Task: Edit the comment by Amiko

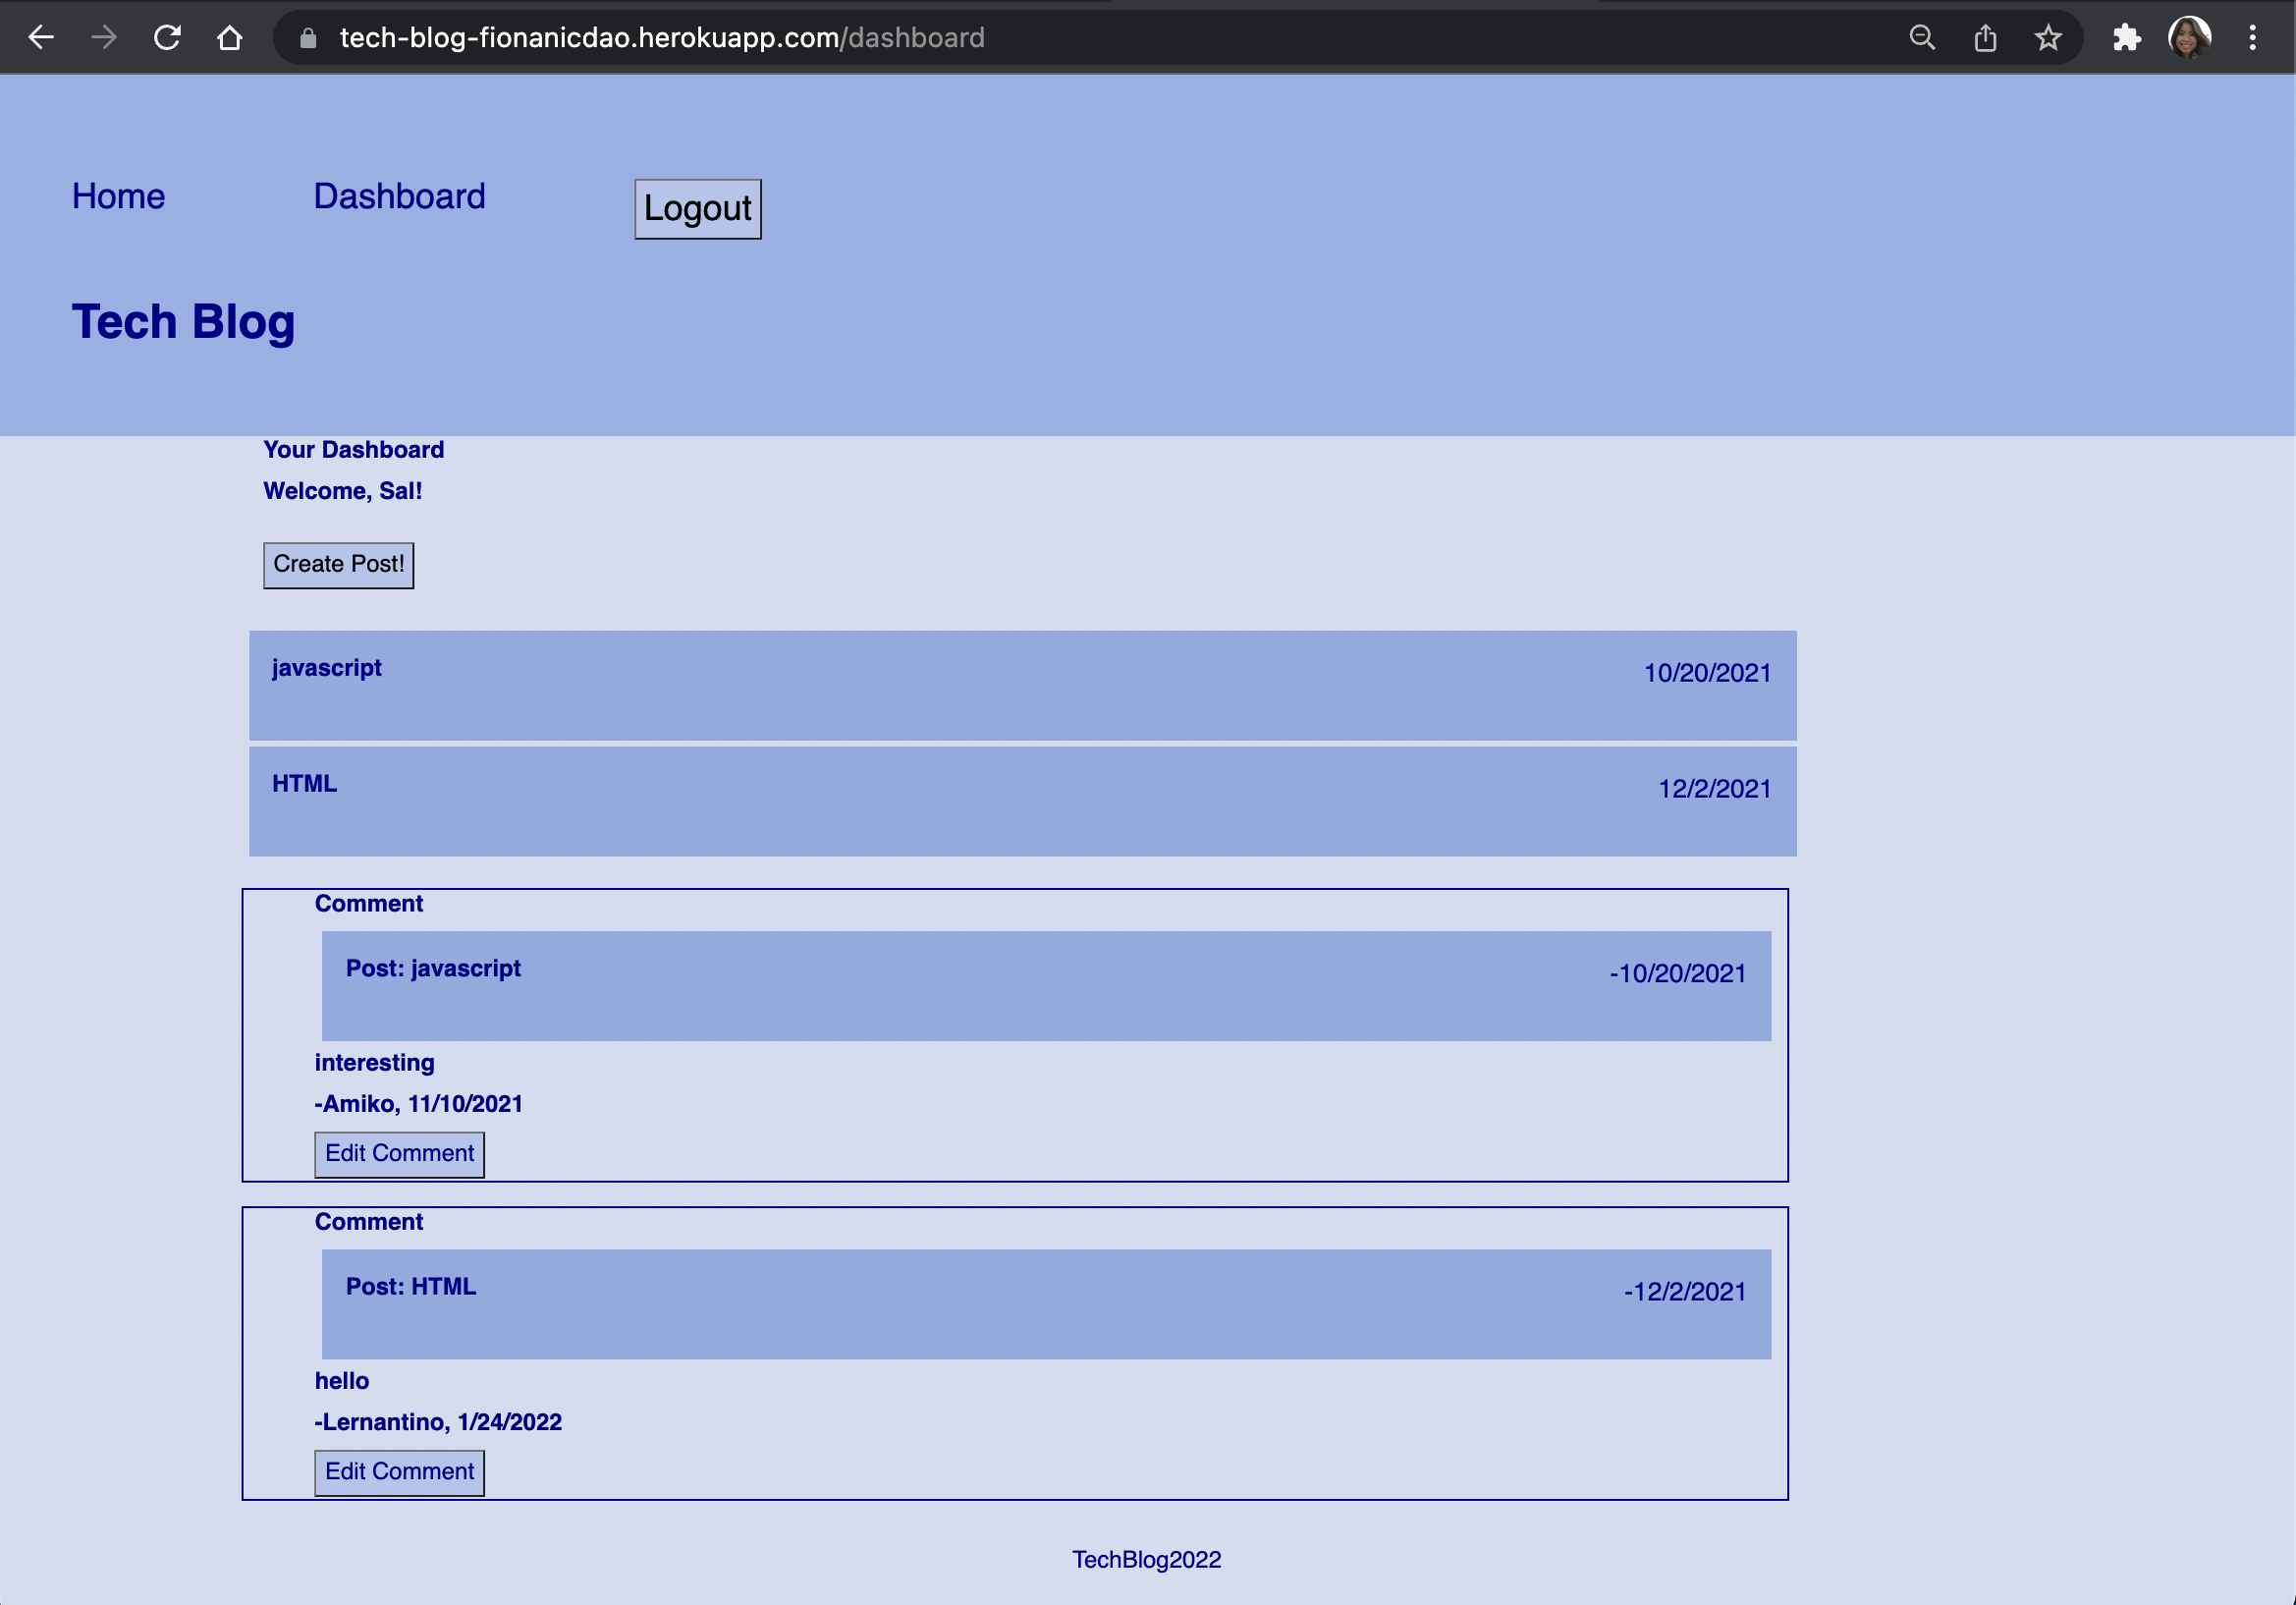Action: pos(399,1154)
